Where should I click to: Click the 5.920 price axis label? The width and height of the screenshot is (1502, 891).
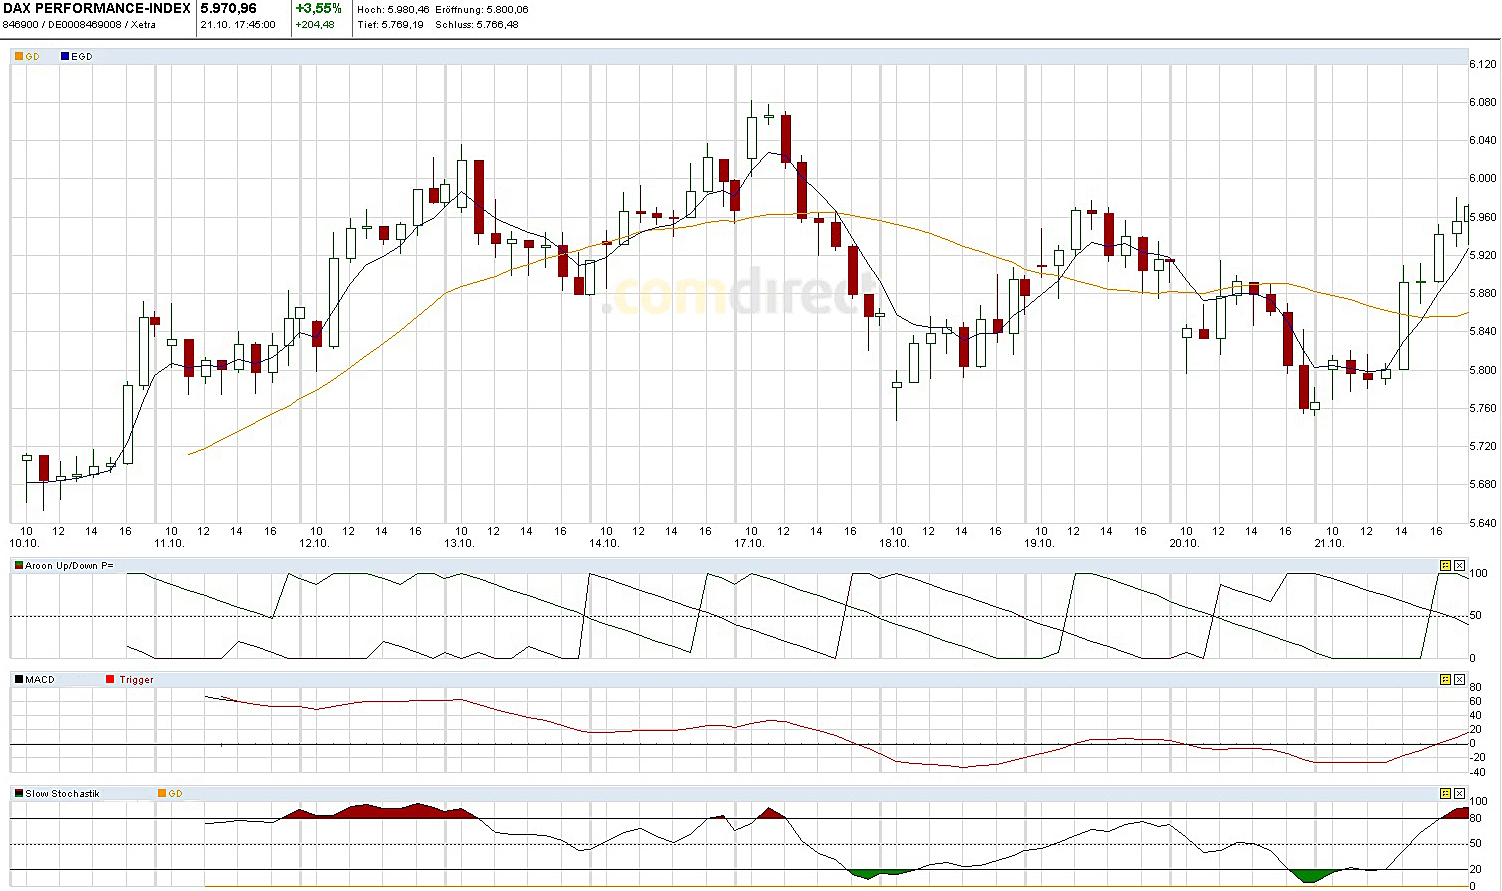(1483, 255)
